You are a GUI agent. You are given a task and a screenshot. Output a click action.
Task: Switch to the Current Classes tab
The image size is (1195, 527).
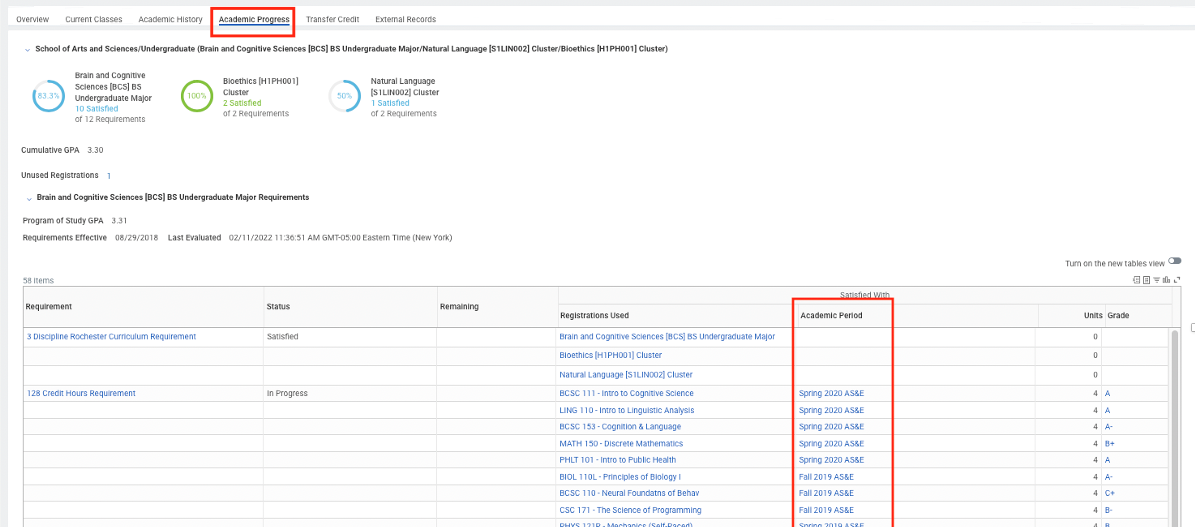pos(94,19)
